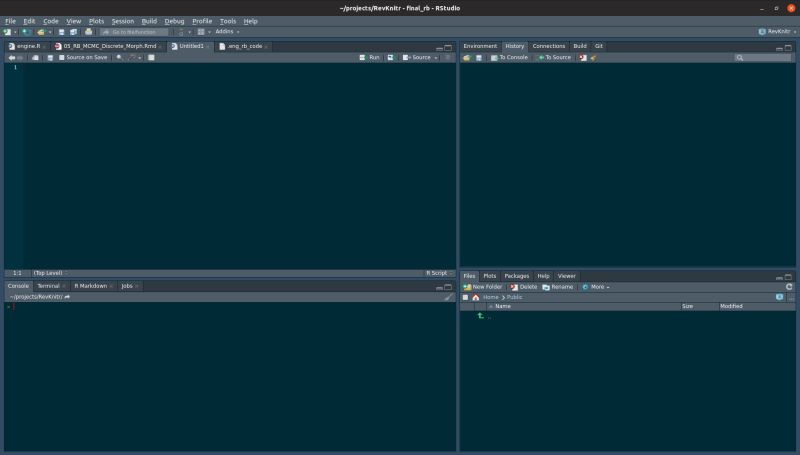The height and width of the screenshot is (455, 800).
Task: Click the Open File folder icon
Action: click(x=41, y=32)
